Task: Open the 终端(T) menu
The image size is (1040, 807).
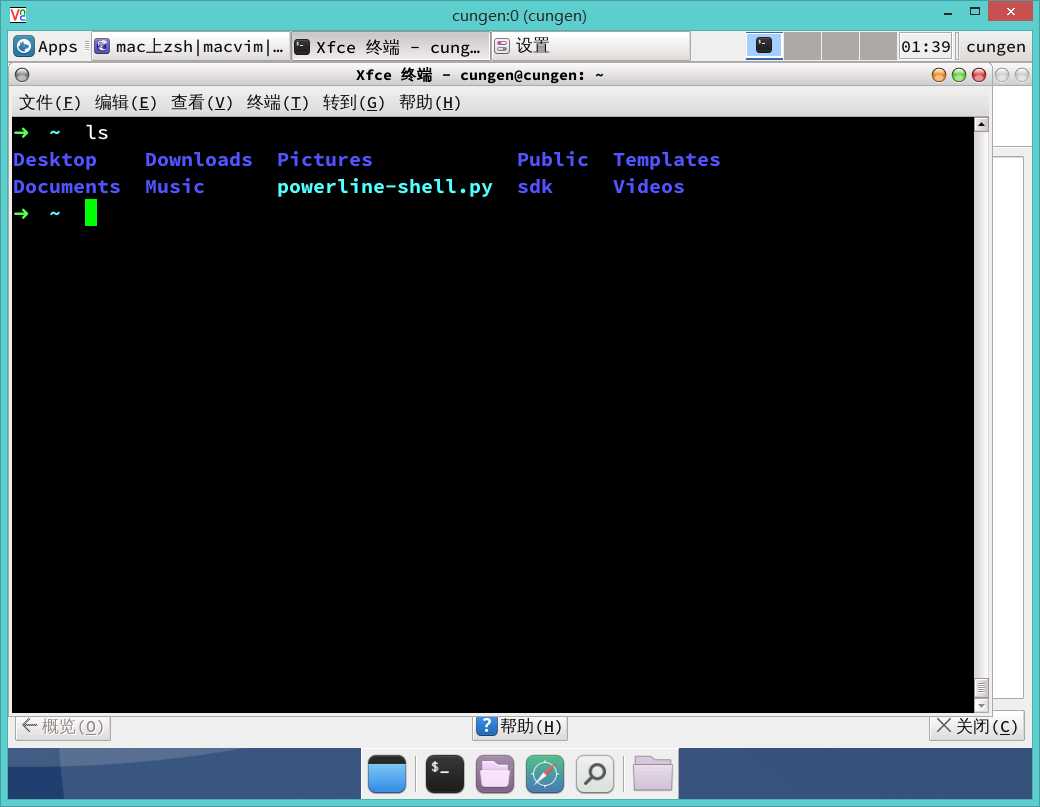Action: click(277, 102)
